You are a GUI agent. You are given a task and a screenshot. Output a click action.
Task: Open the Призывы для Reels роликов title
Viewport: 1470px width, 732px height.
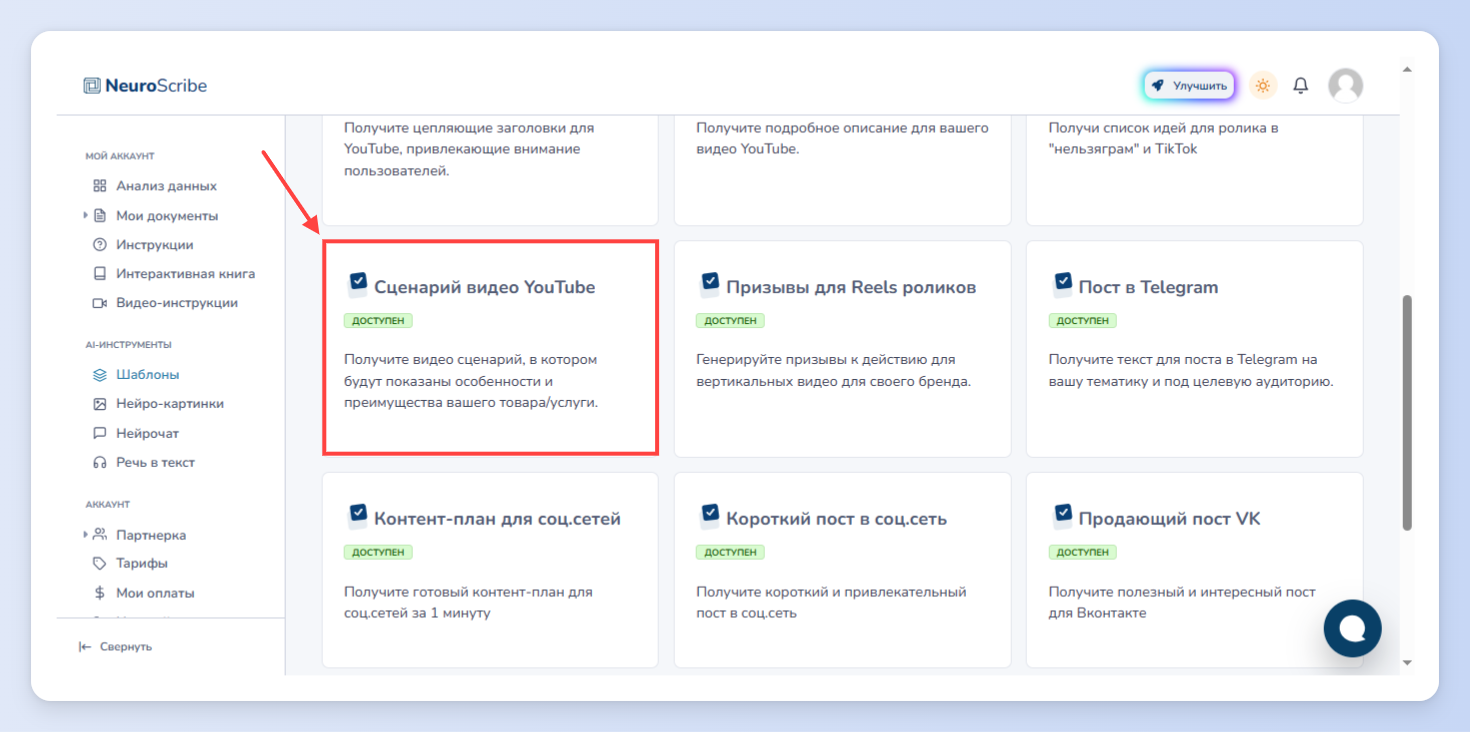[851, 287]
